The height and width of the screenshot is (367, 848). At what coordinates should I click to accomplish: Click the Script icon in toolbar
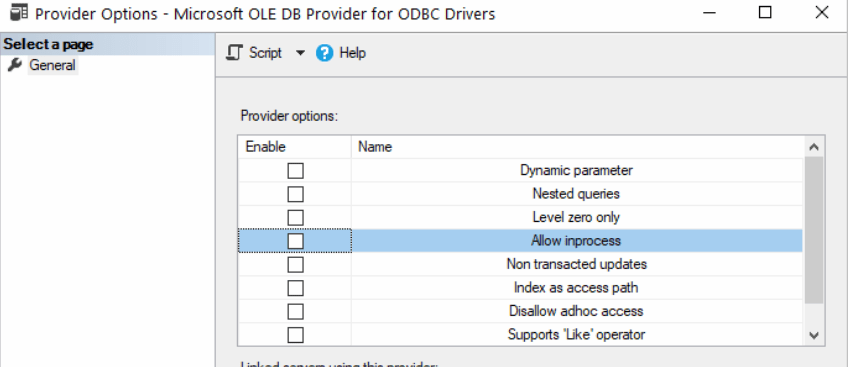(234, 53)
